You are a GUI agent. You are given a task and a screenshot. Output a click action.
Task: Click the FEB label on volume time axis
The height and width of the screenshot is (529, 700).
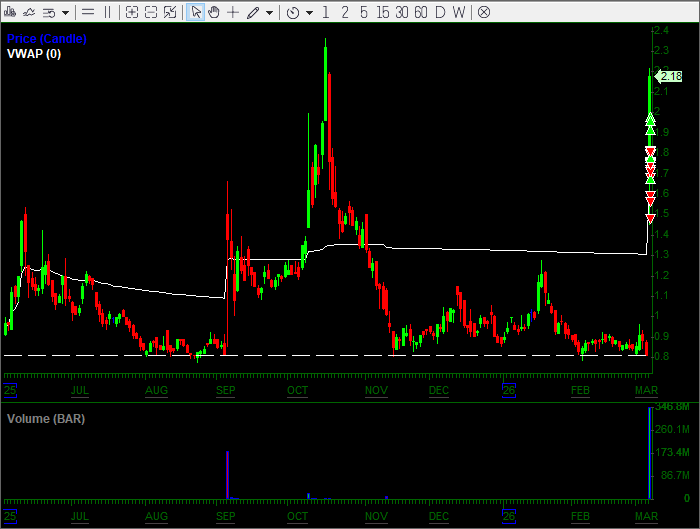(x=580, y=516)
